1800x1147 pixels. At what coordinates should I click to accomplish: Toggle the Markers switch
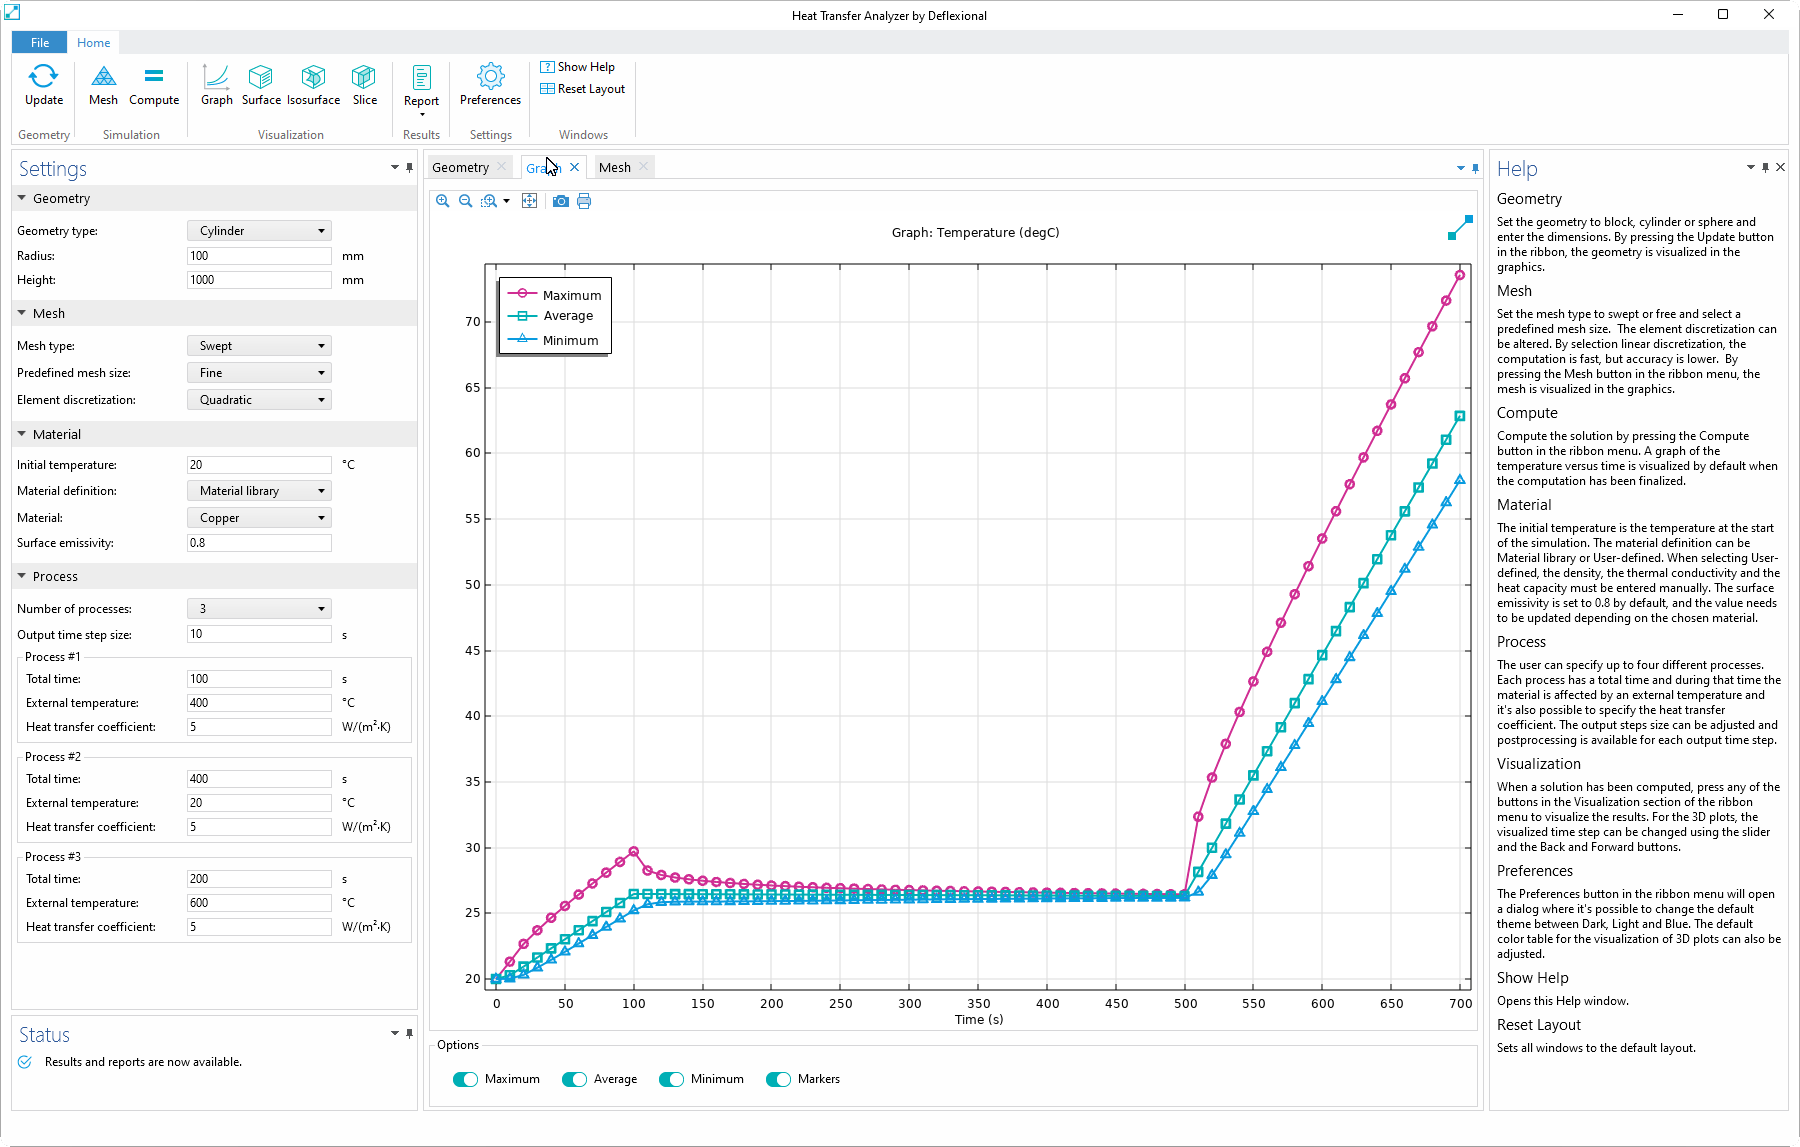click(778, 1079)
